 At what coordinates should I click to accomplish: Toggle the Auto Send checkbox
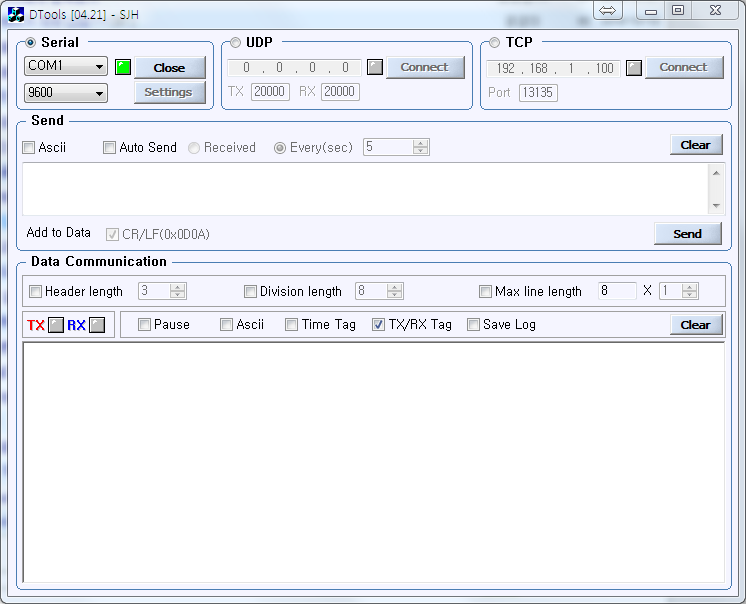tap(110, 148)
